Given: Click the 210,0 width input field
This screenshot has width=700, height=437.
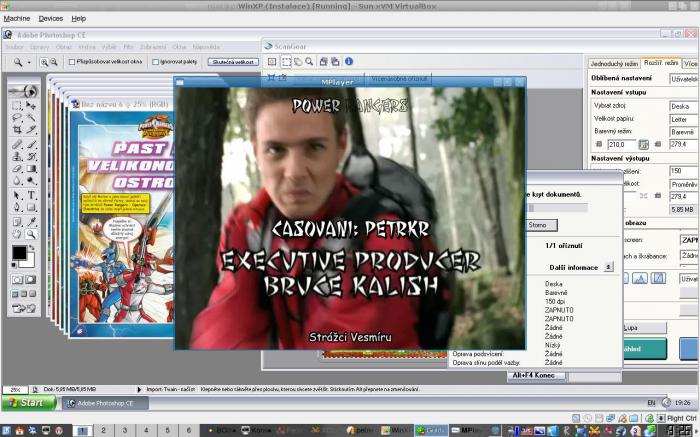Looking at the screenshot, I should coord(621,144).
